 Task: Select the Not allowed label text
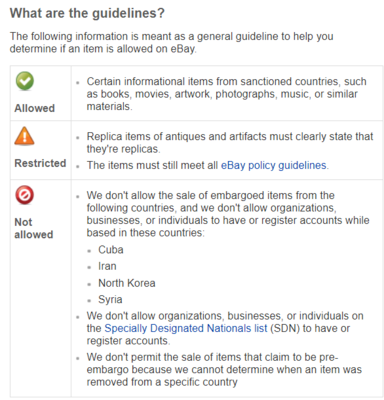pos(34,228)
